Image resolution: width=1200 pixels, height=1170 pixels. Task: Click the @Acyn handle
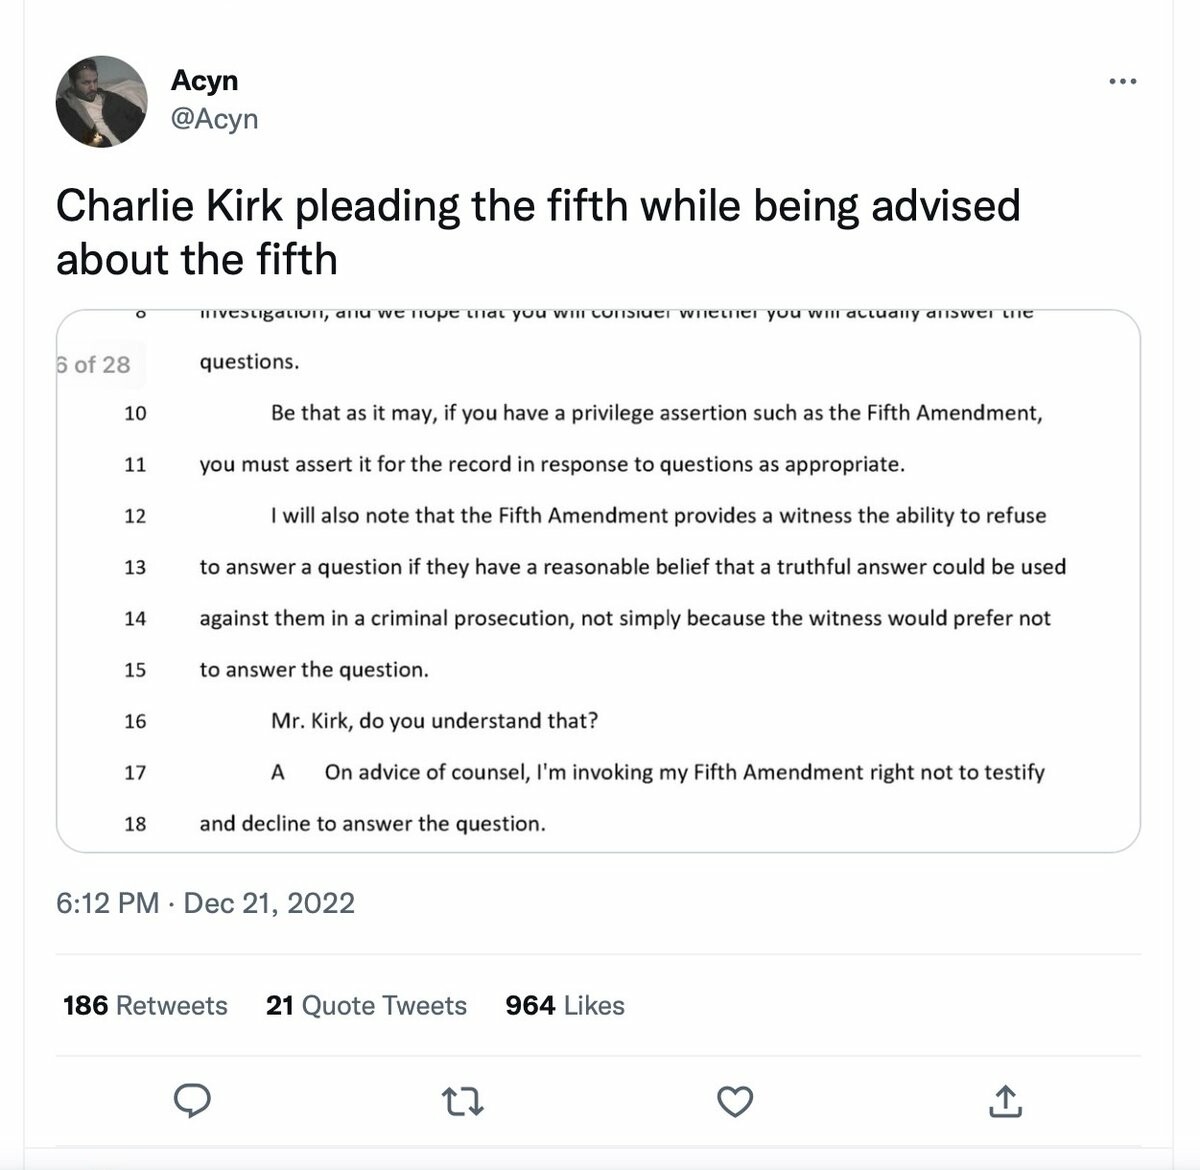pos(214,118)
